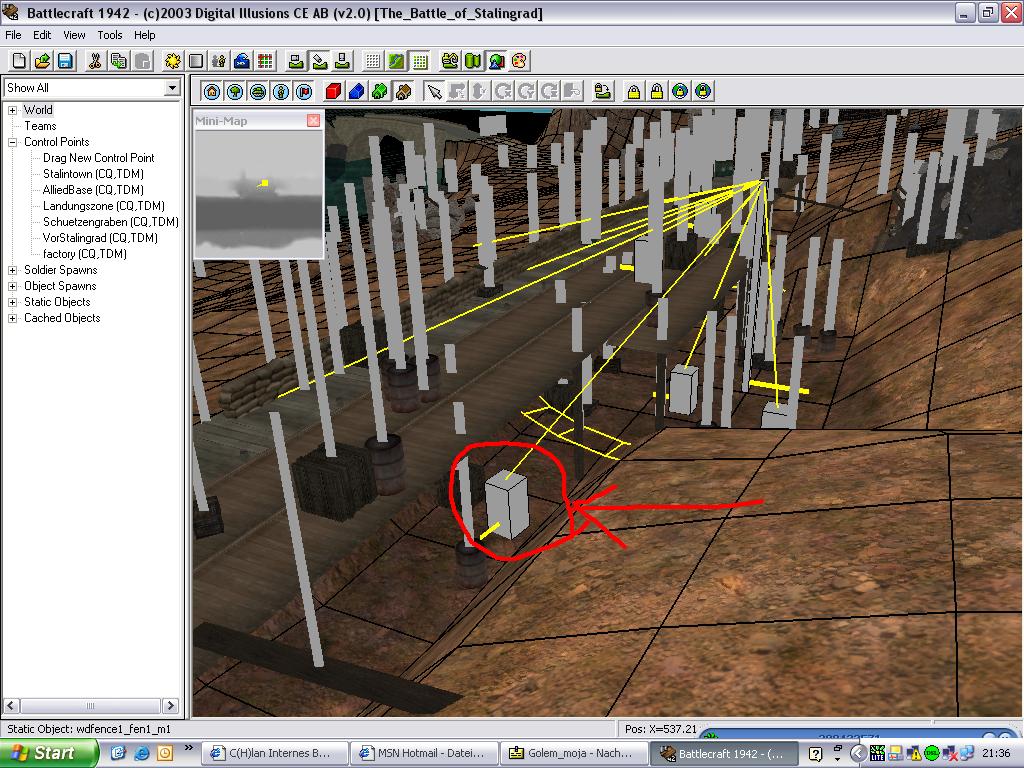This screenshot has width=1024, height=768.
Task: Click the terrain paint bucket tool icon
Action: [319, 61]
